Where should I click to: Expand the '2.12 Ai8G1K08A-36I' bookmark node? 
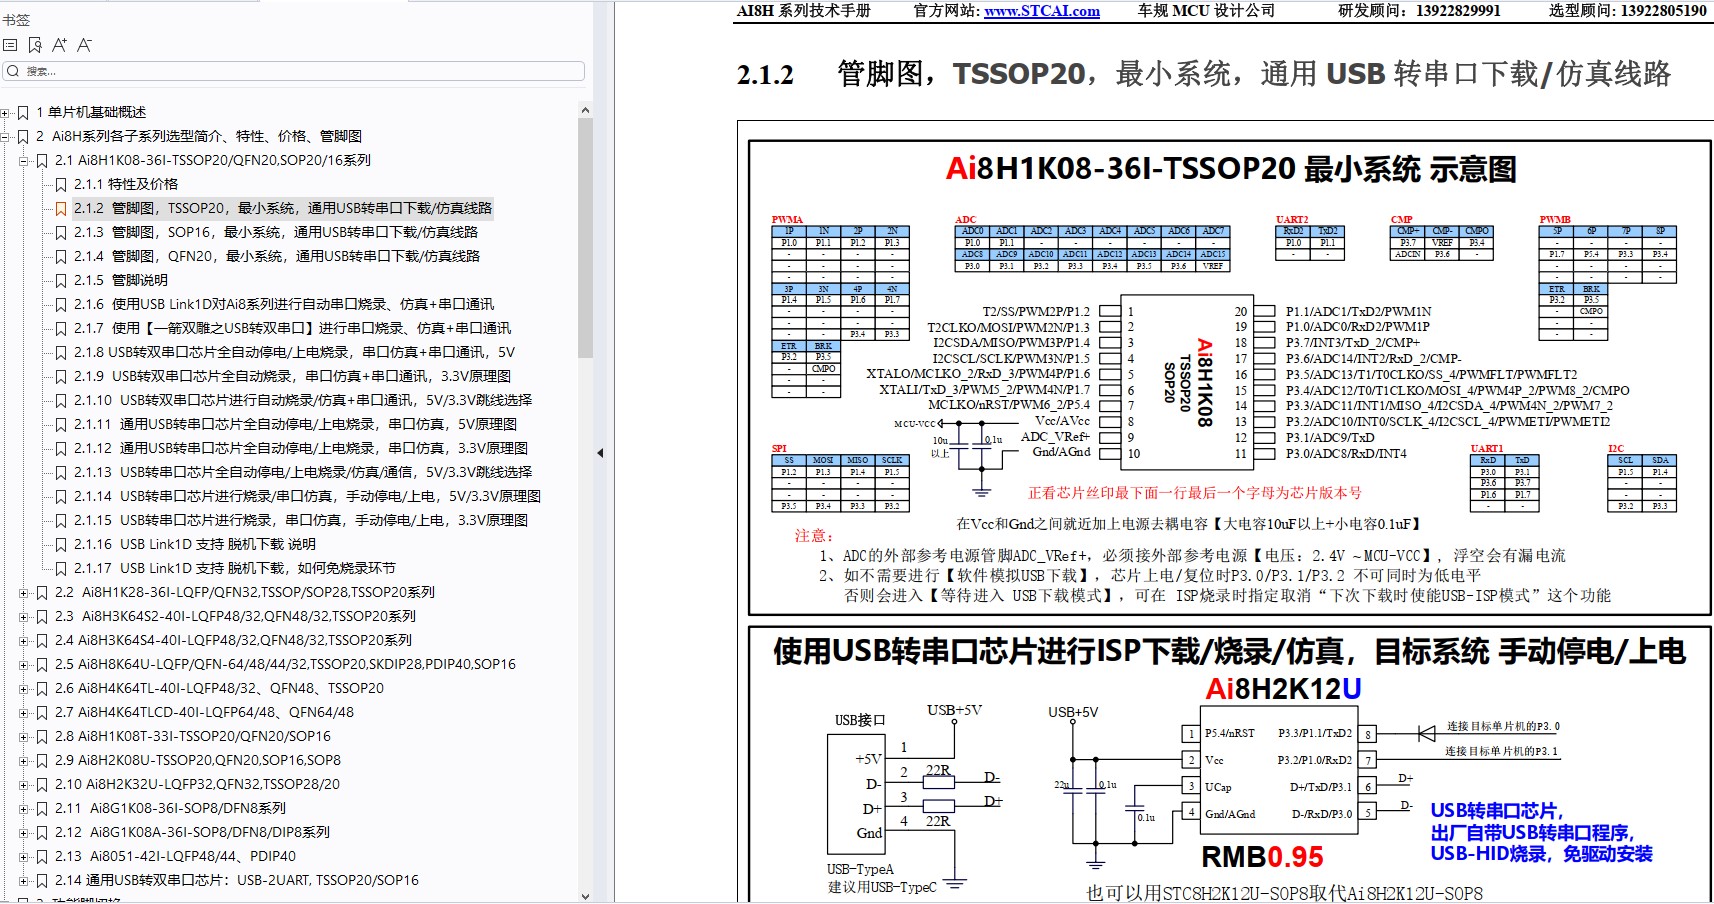(24, 833)
